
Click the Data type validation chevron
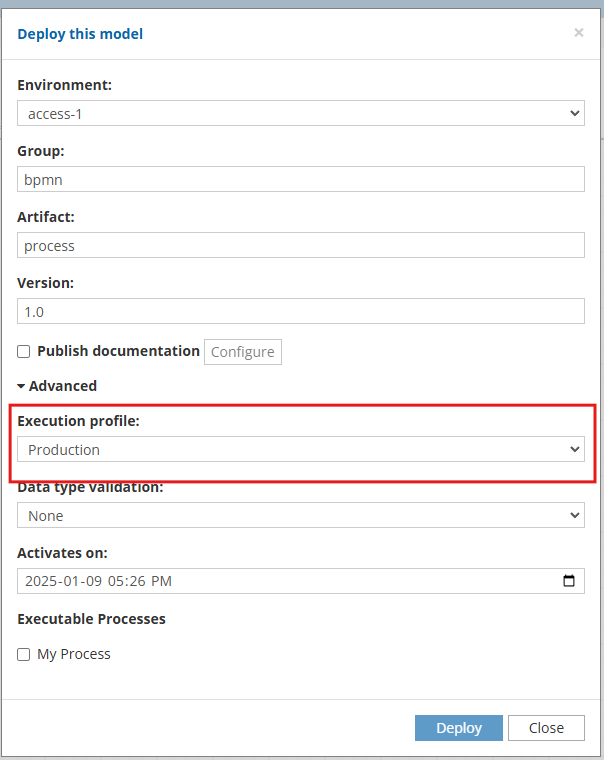tap(574, 515)
